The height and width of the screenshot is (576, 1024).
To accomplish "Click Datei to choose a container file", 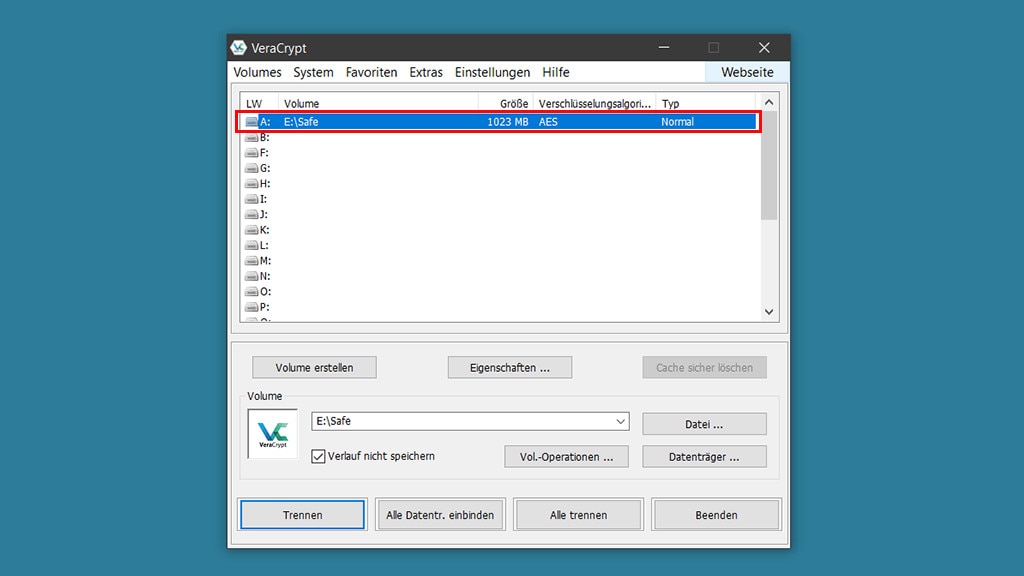I will point(703,424).
